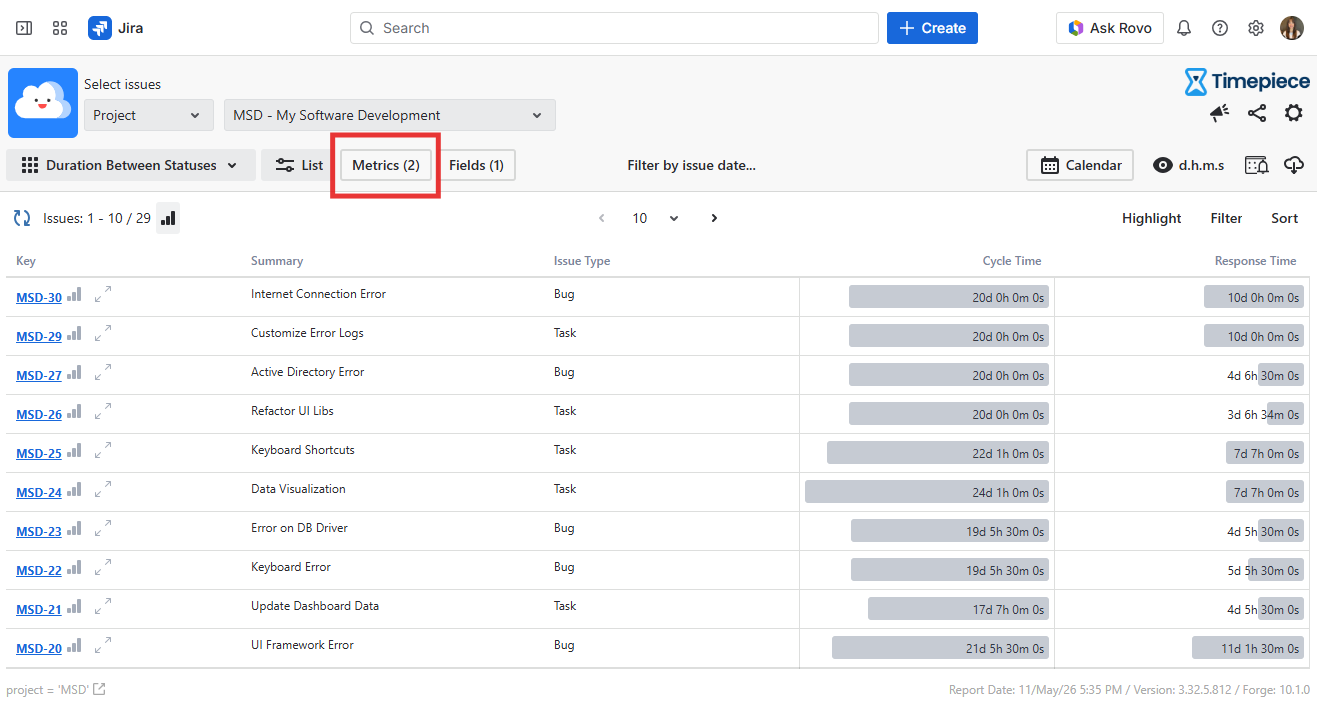The height and width of the screenshot is (708, 1317).
Task: Open external link icon next to project = 'MSD'
Action: pos(99,689)
